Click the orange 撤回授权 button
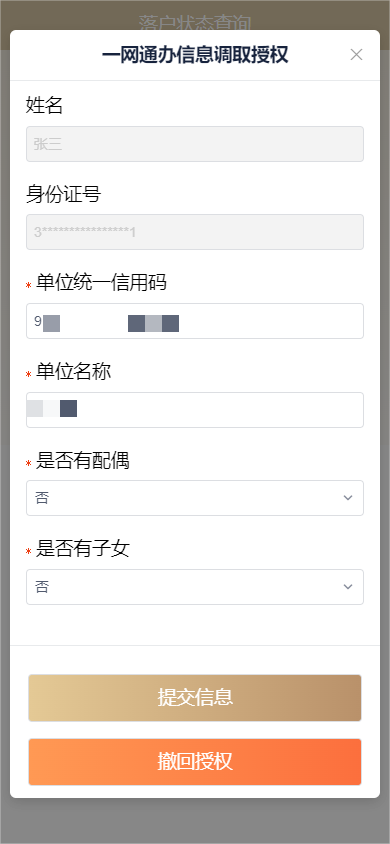 tap(195, 762)
